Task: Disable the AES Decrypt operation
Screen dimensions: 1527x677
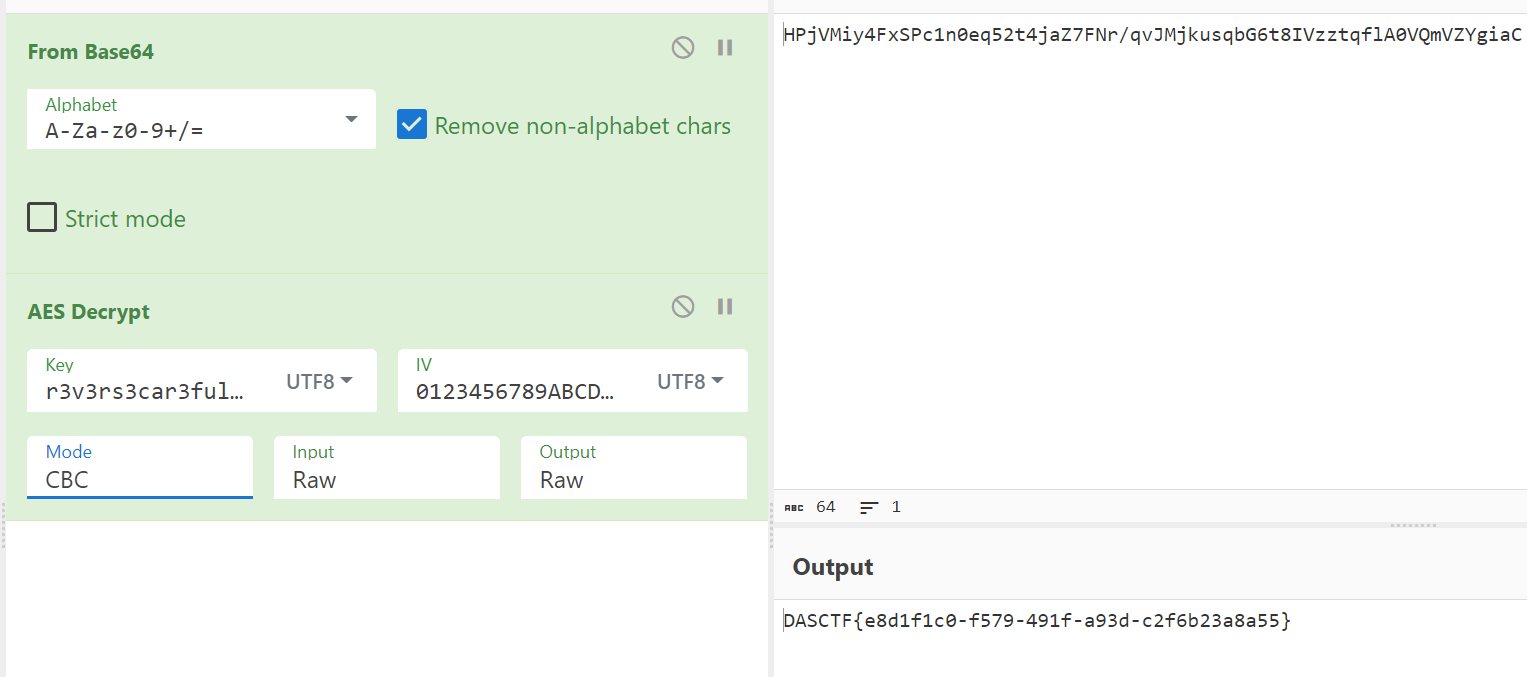Action: pyautogui.click(x=683, y=307)
